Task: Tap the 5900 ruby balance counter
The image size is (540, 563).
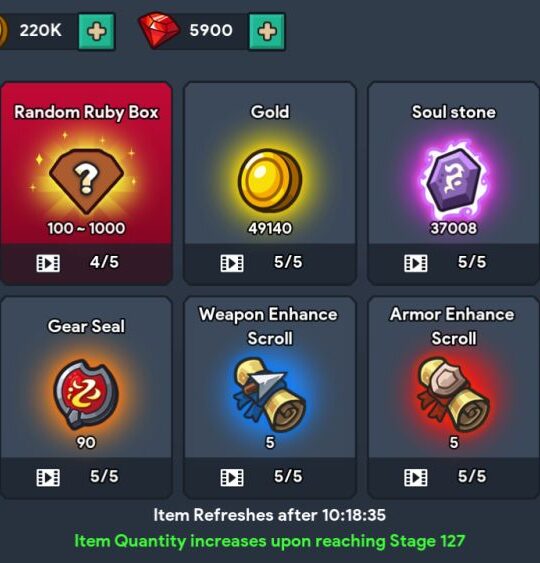Action: [211, 31]
